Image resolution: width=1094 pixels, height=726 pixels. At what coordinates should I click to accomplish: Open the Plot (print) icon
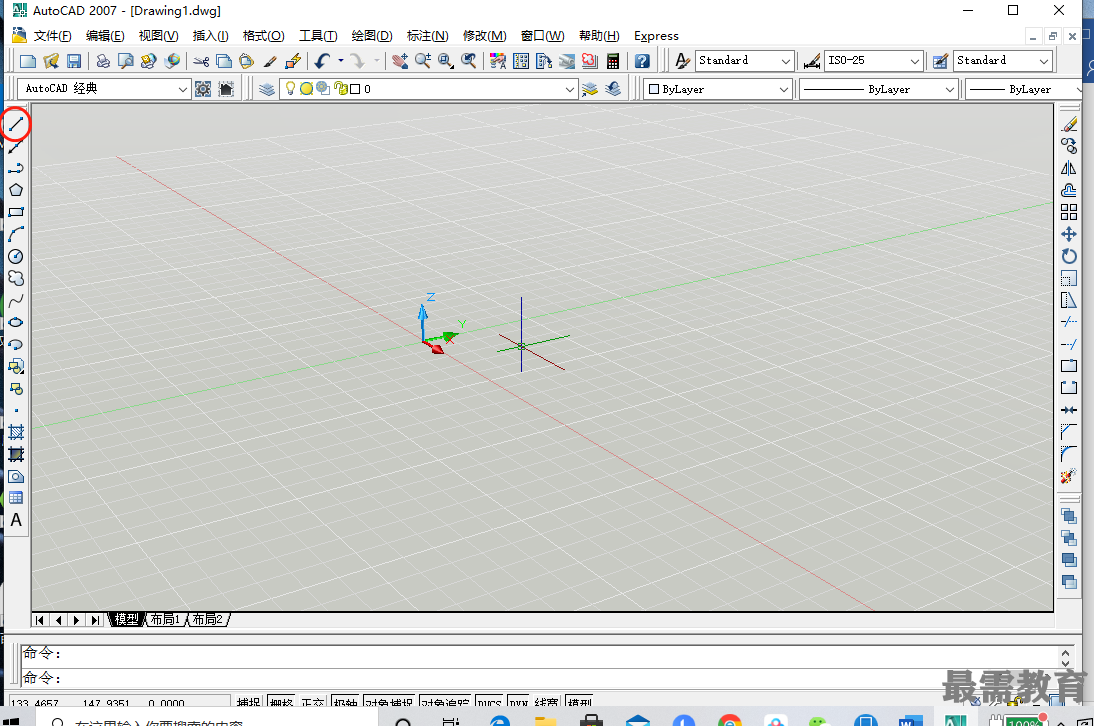(103, 61)
